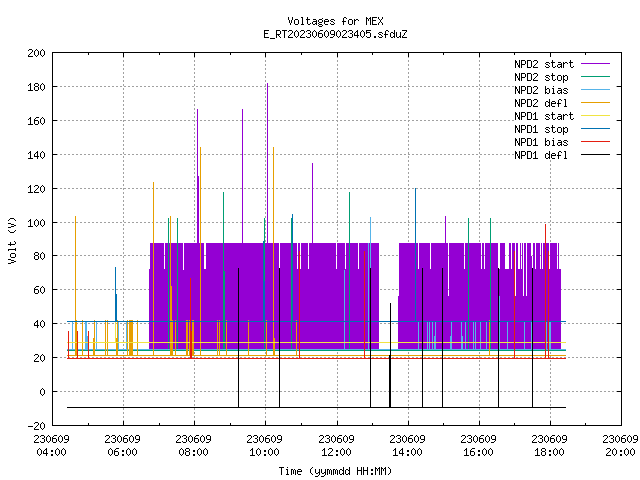Select the file name E_RT20230609023405.sfduZ
Image resolution: width=640 pixels, height=480 pixels.
click(335, 34)
